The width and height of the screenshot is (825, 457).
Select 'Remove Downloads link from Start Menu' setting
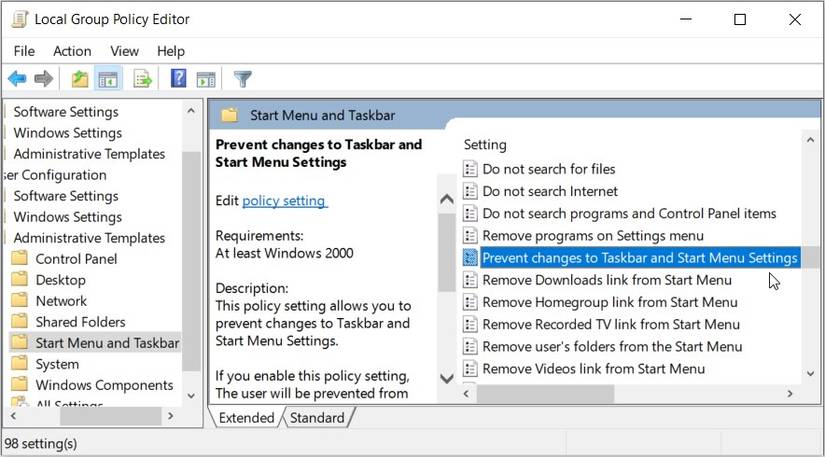tap(607, 280)
